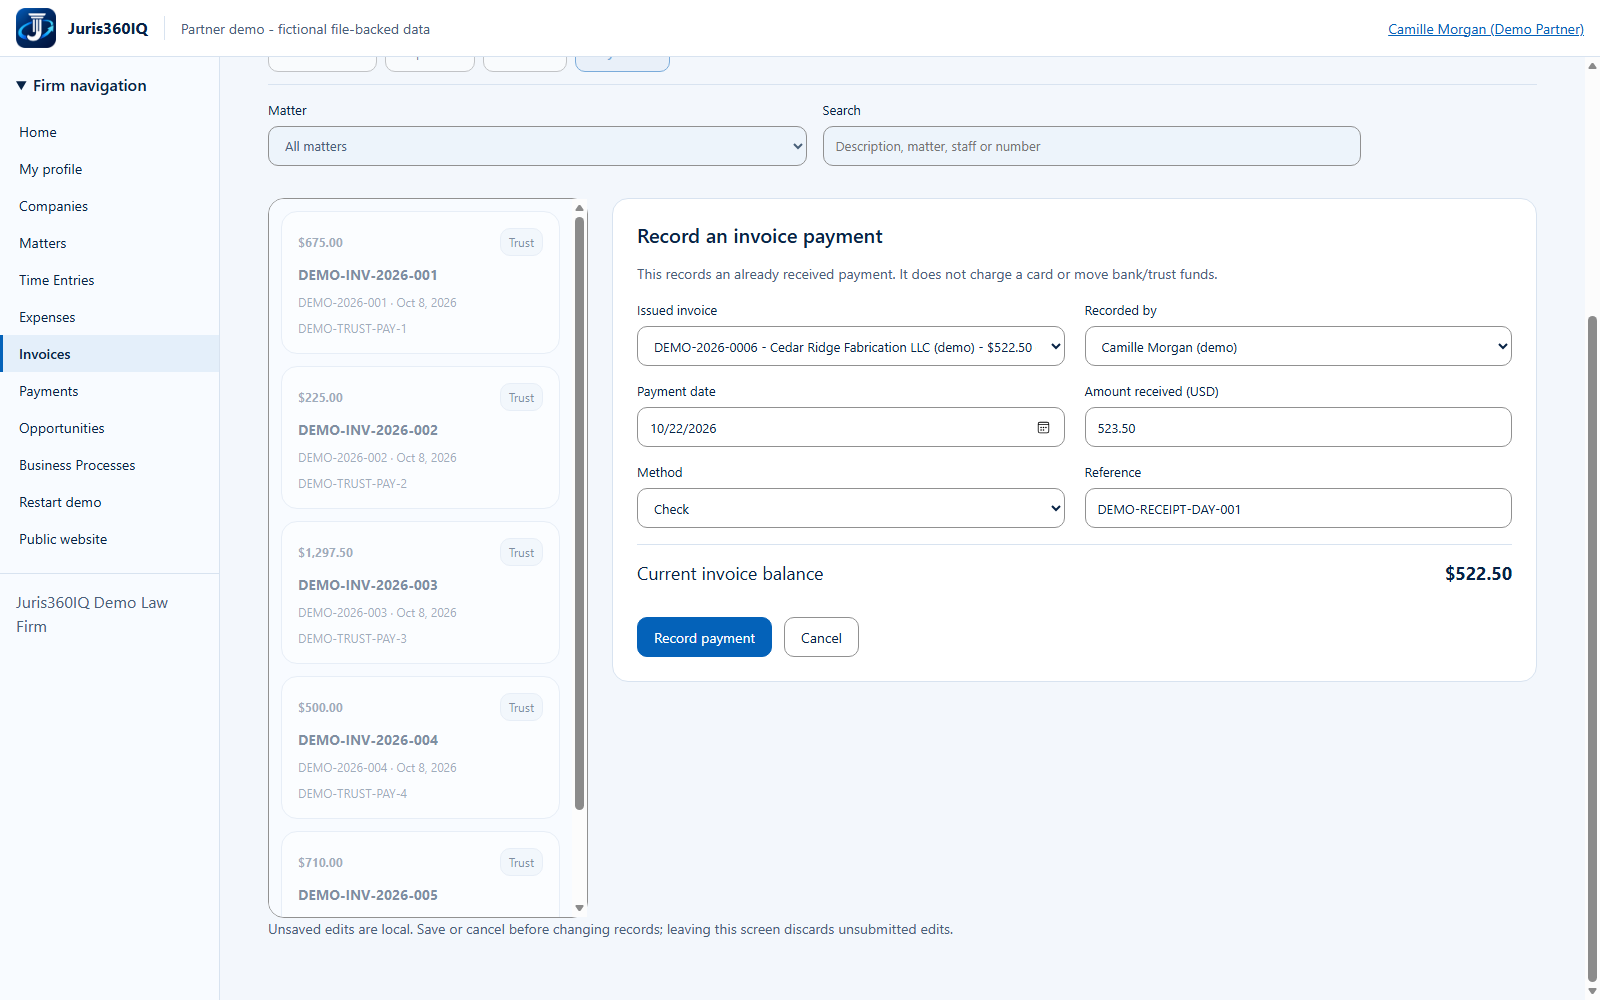
Task: Select payment card DEMO-INV-2026-002
Action: [420, 438]
